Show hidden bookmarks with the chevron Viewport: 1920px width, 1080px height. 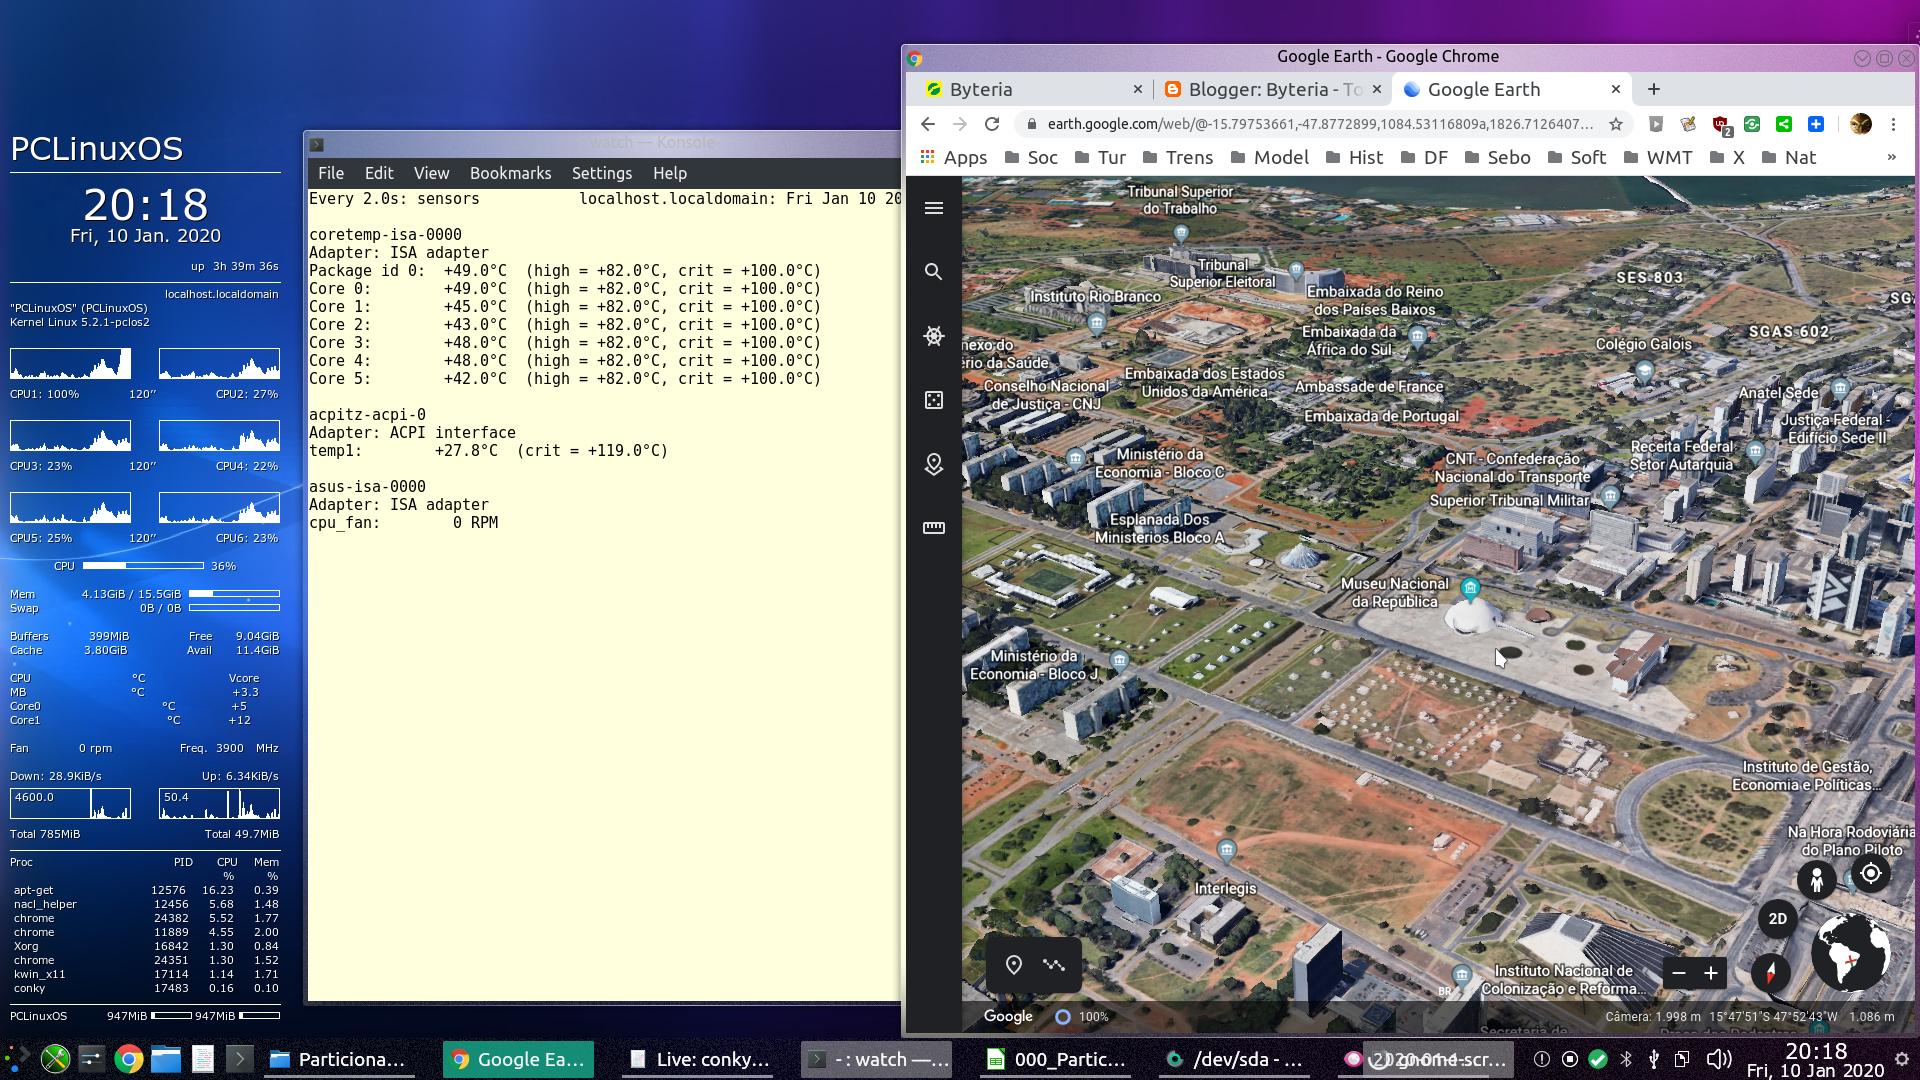1891,157
